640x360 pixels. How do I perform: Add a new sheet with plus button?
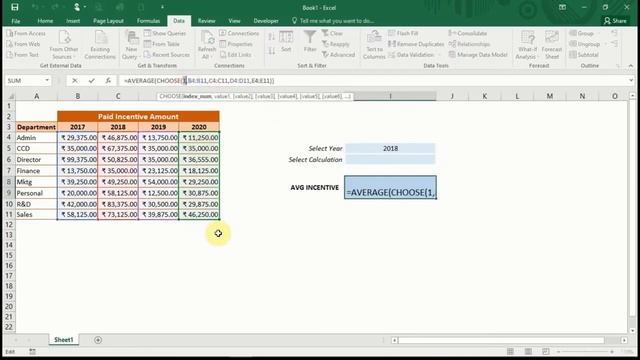click(98, 340)
